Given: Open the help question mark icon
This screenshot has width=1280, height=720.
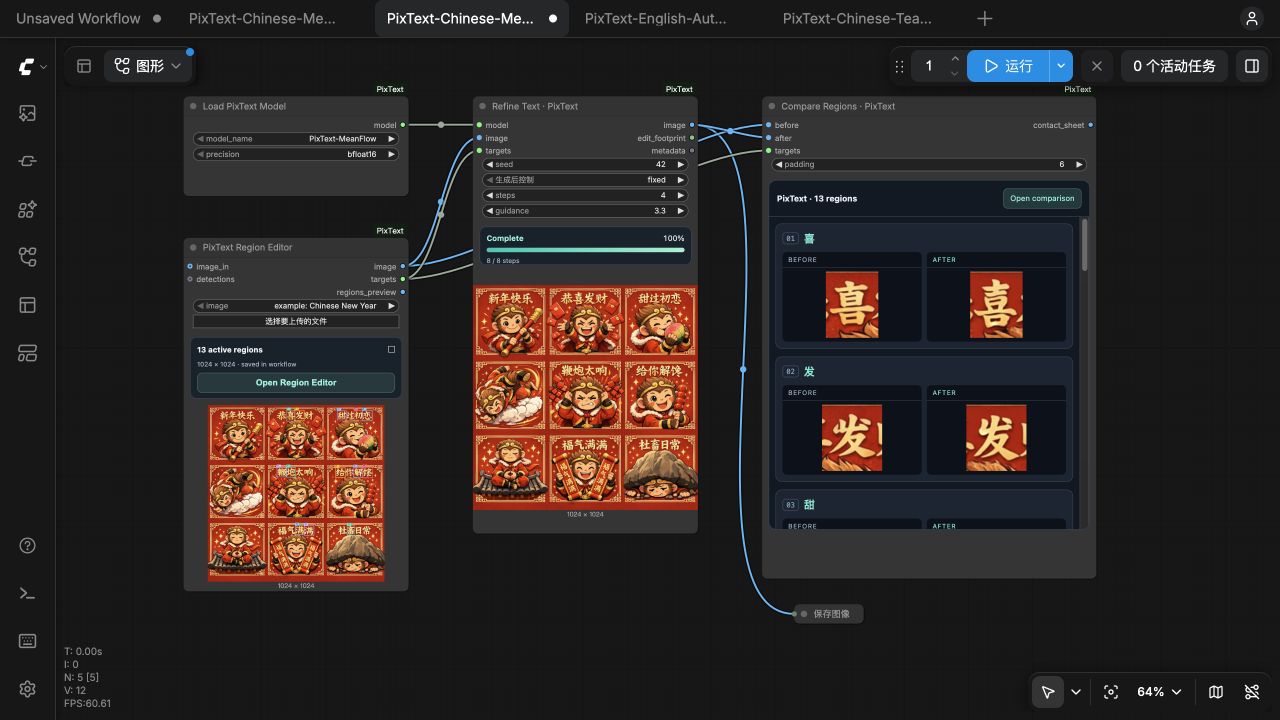Looking at the screenshot, I should point(27,546).
